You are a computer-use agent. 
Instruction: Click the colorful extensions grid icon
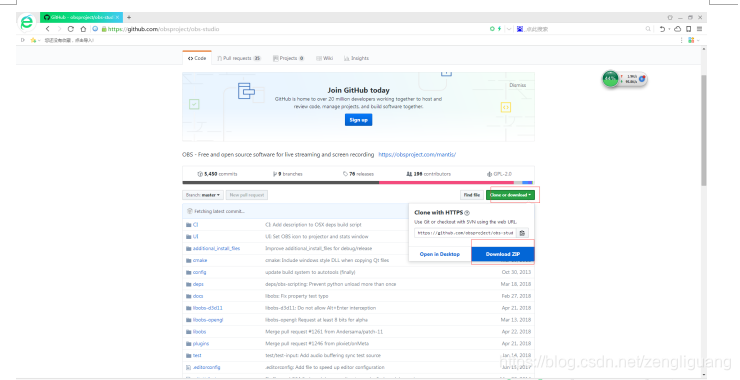(691, 40)
